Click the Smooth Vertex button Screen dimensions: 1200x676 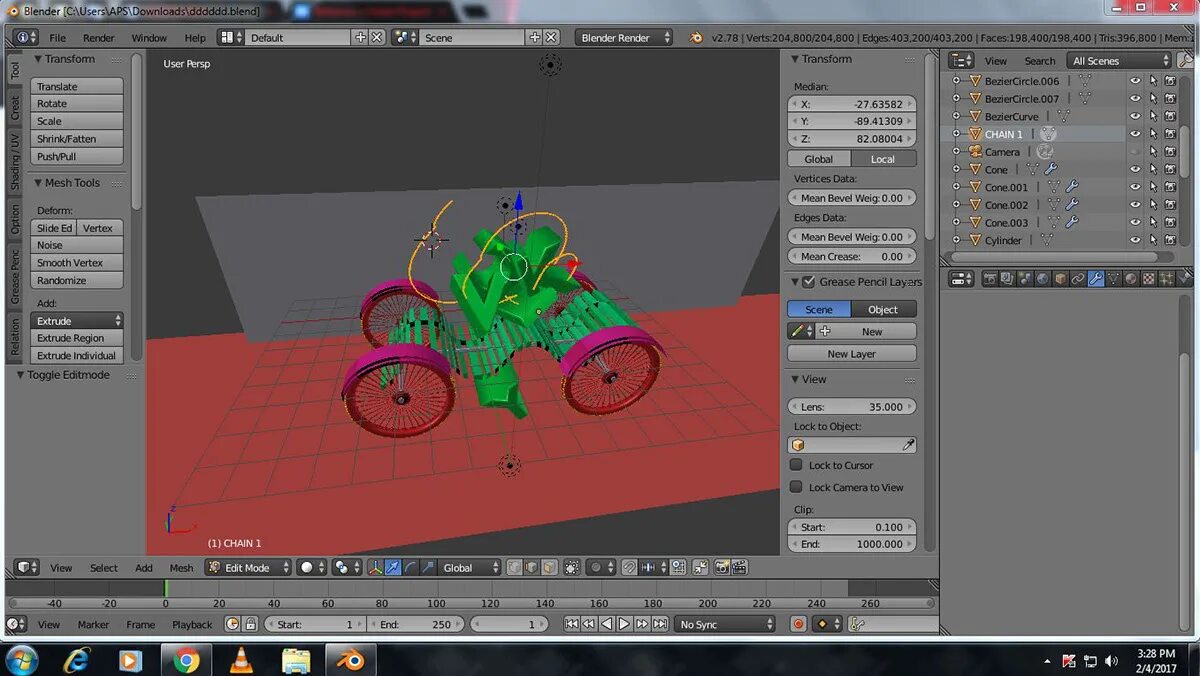tap(77, 263)
